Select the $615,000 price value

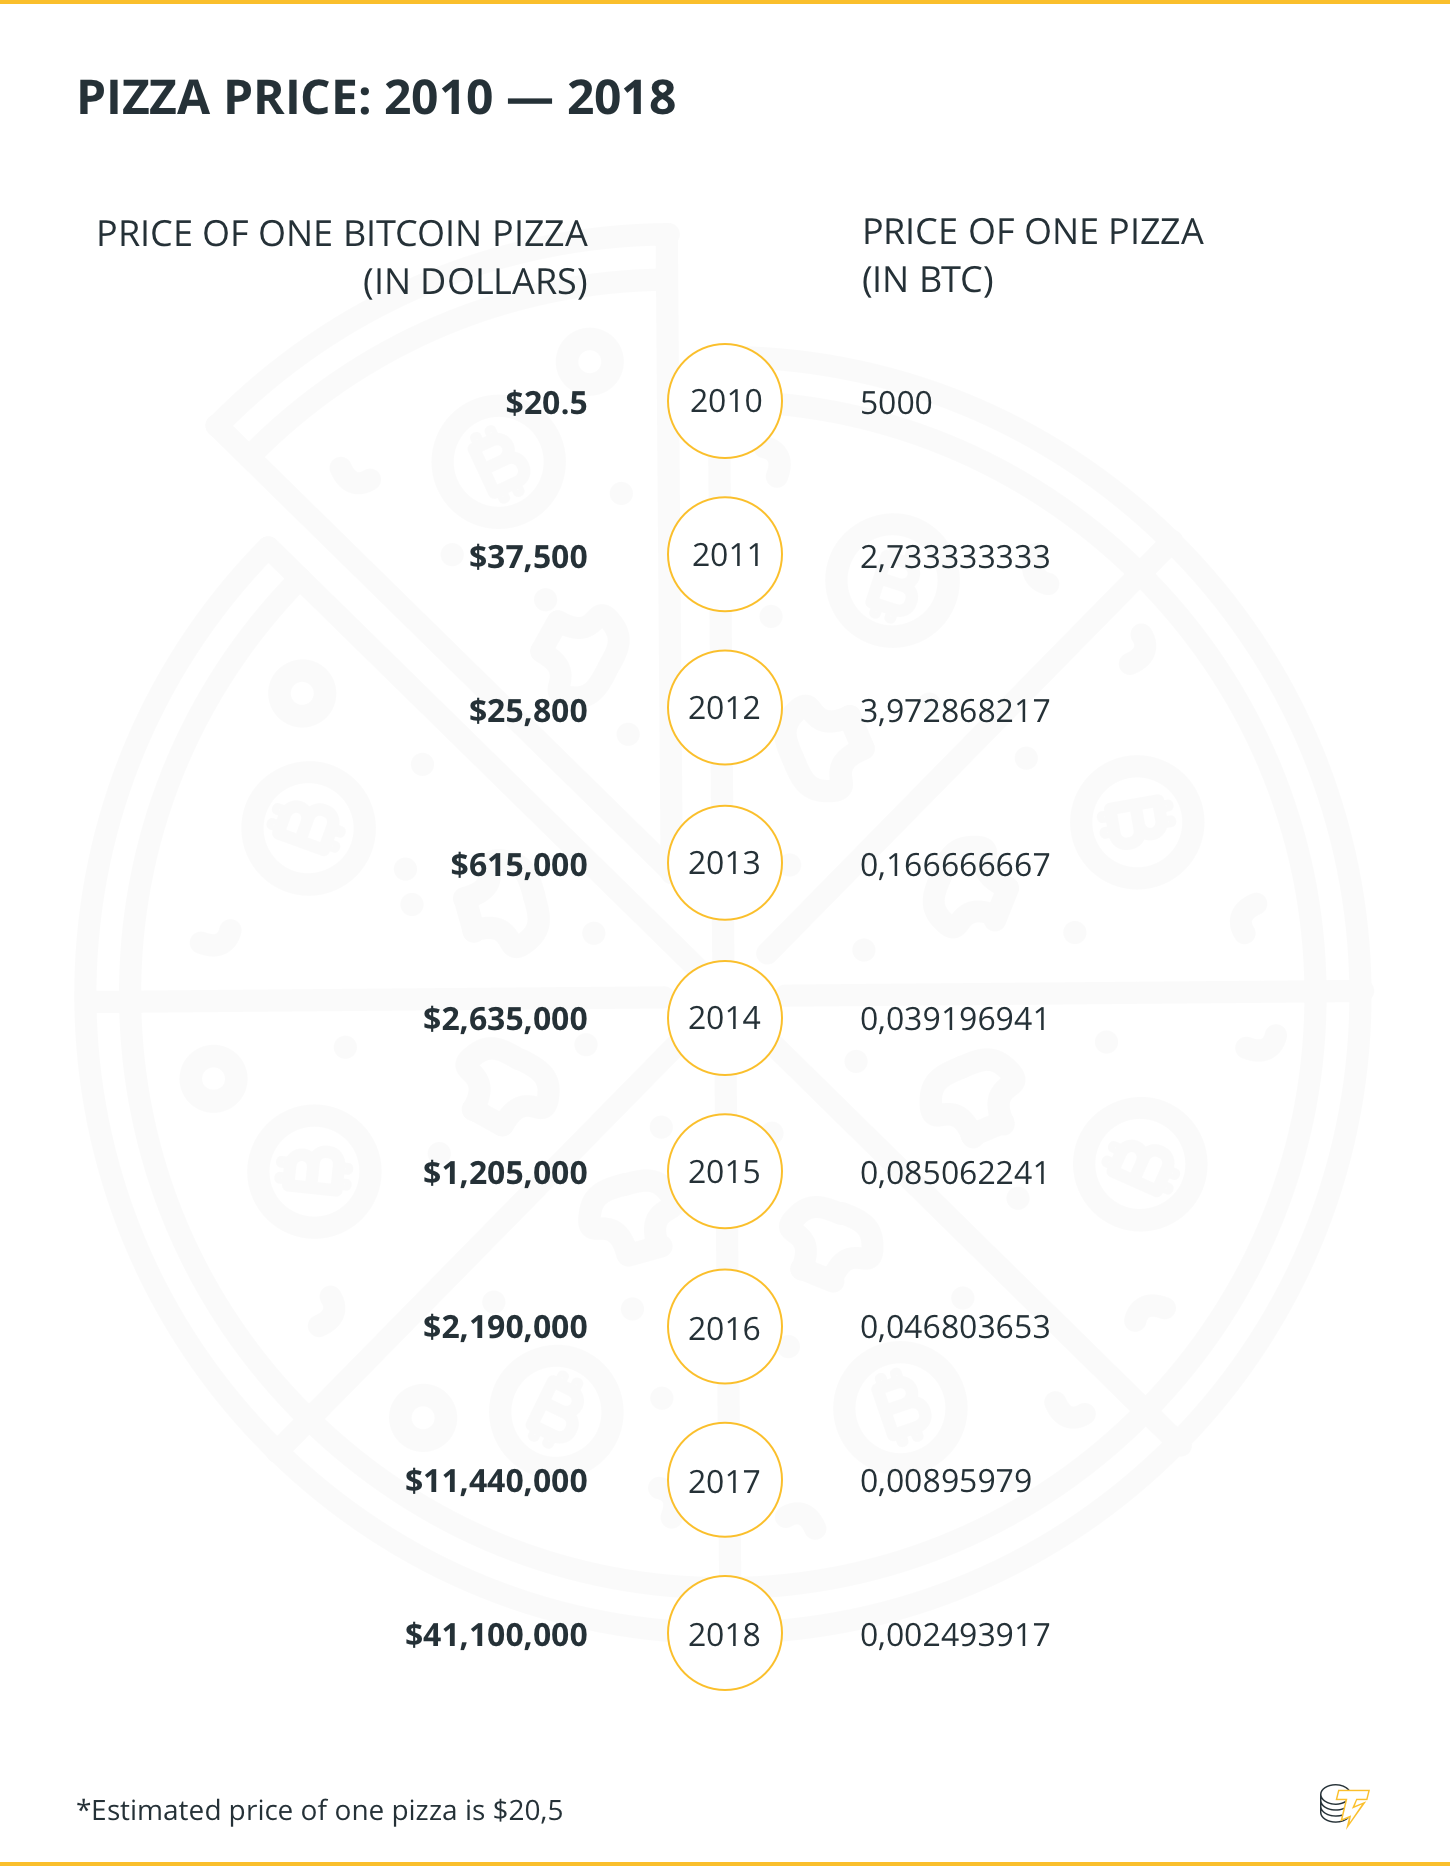[518, 865]
